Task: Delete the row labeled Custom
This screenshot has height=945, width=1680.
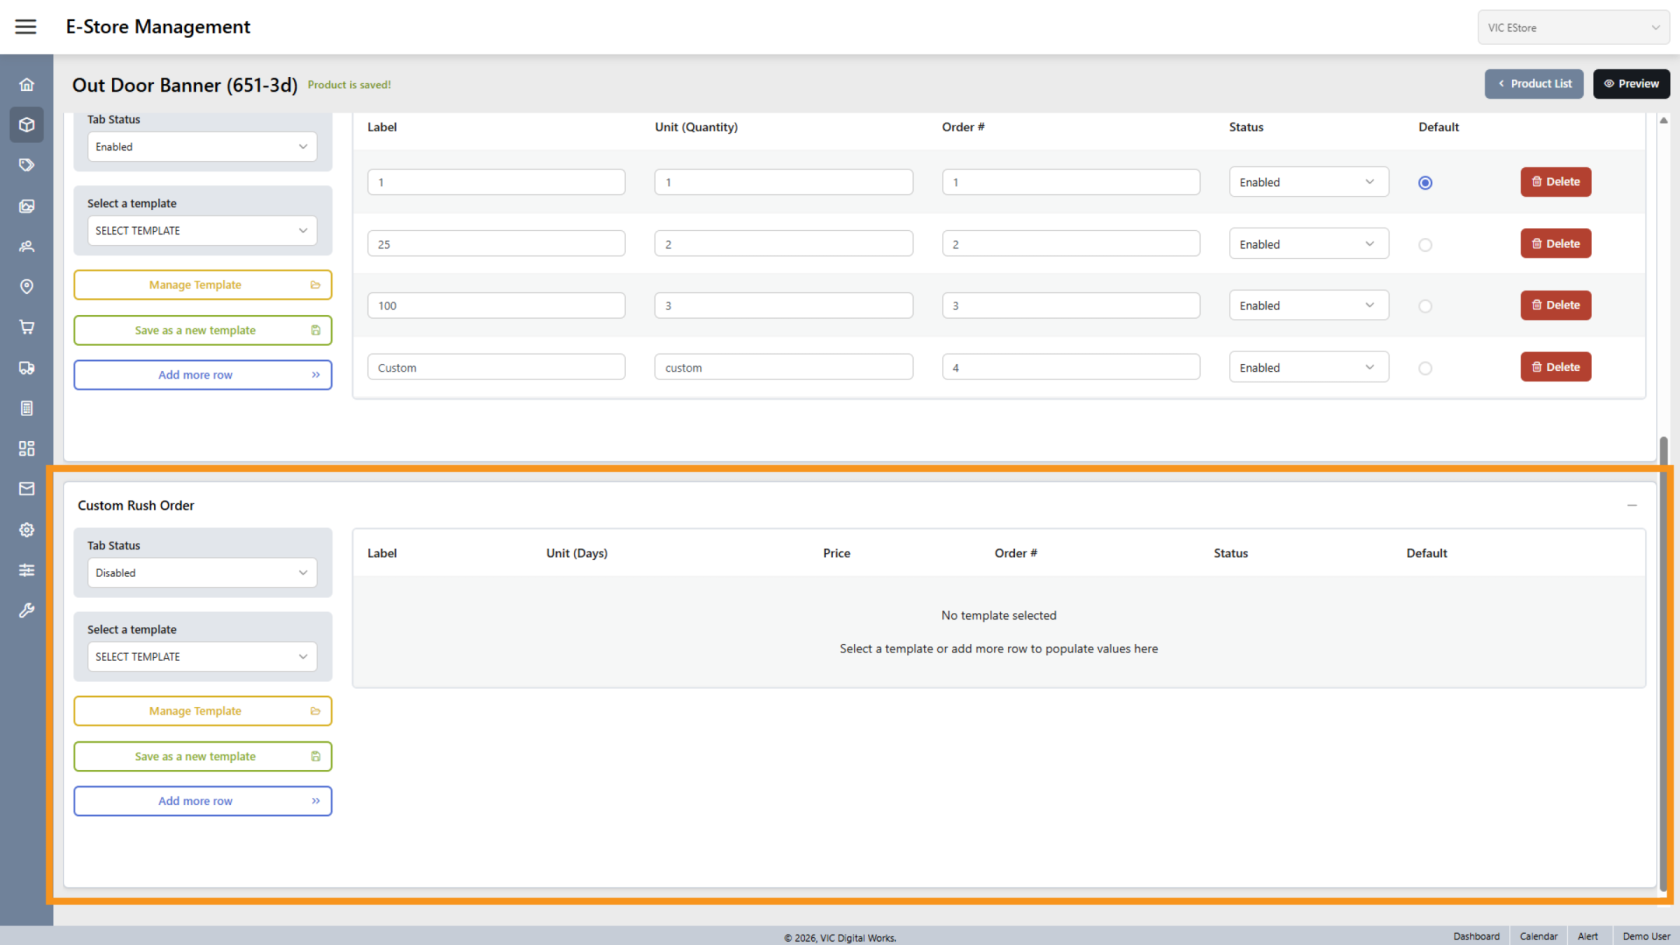Action: (x=1555, y=367)
